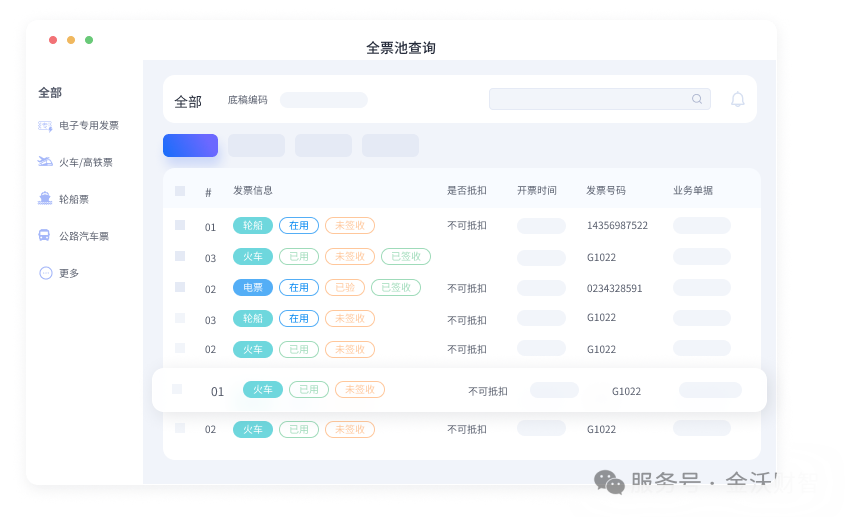Click invoice number 14356987522

pyautogui.click(x=617, y=225)
